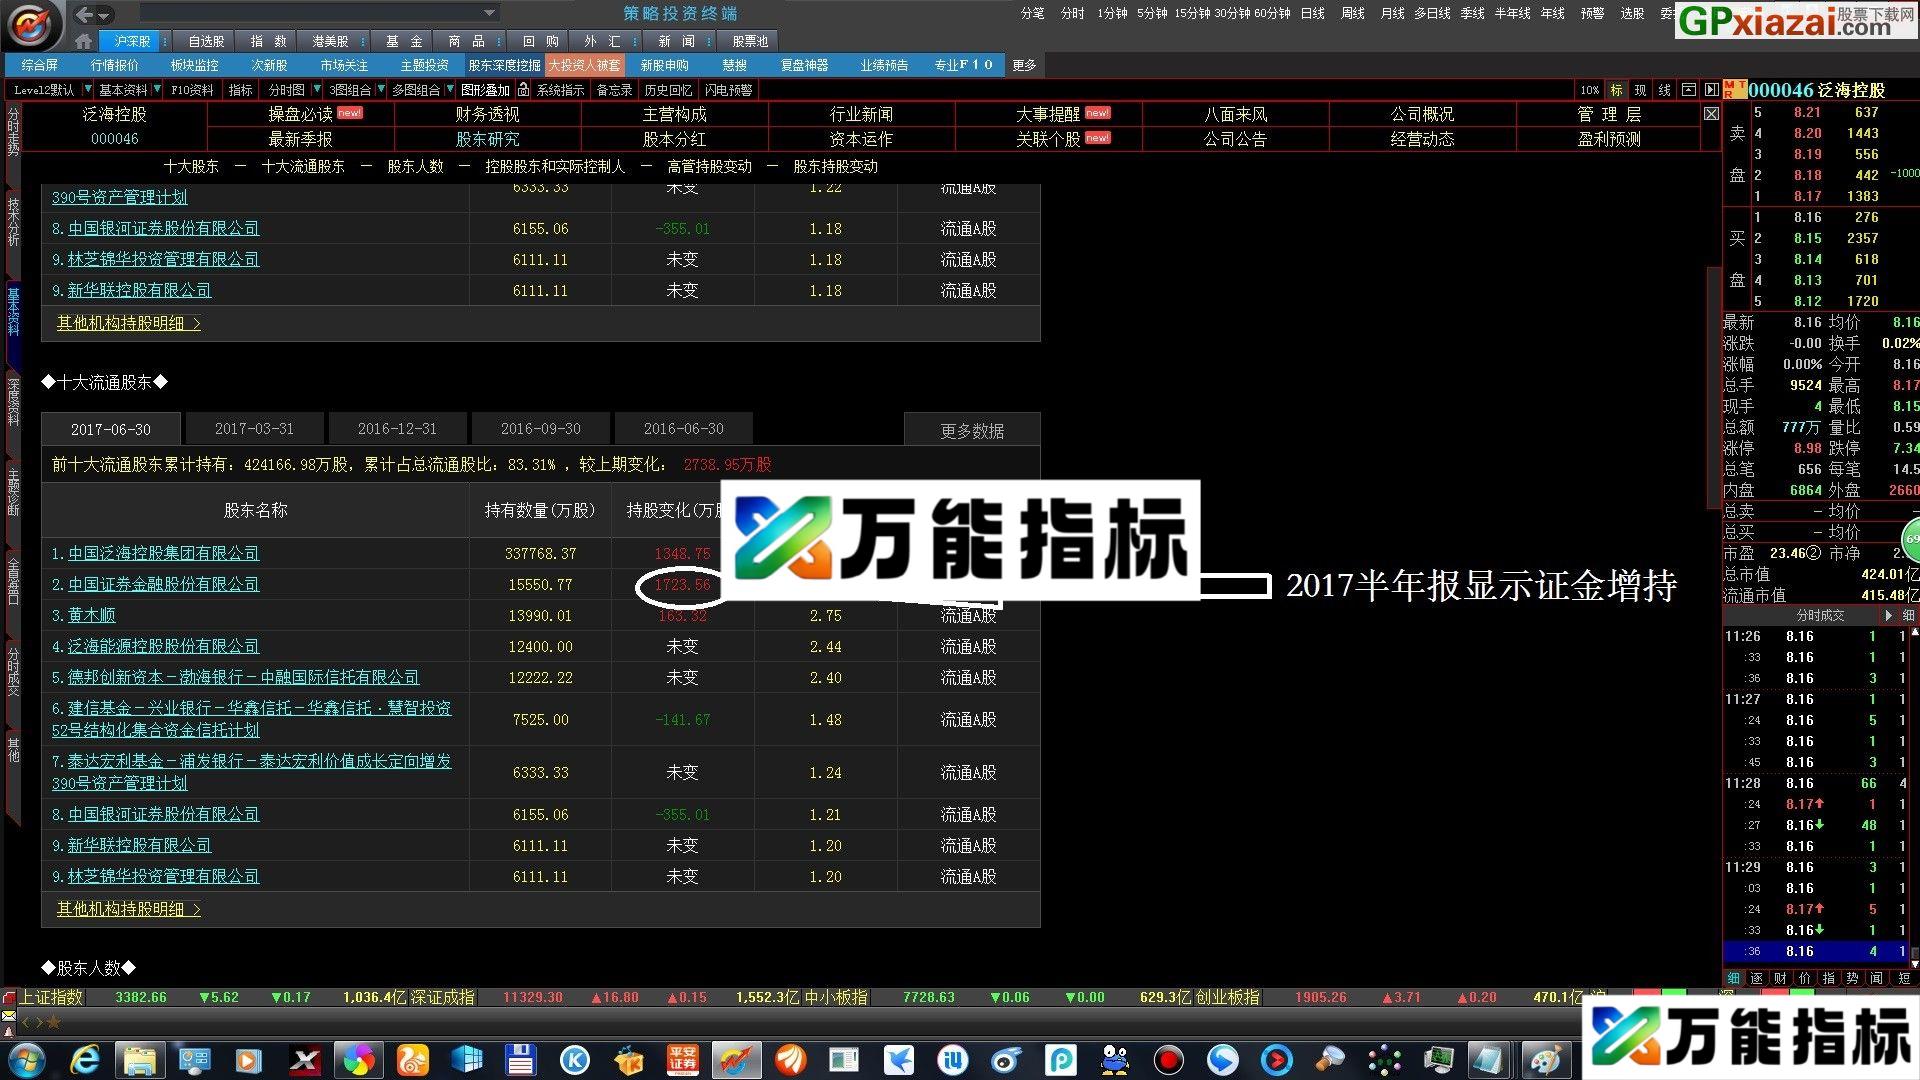Select the 2017-03-31 report period tab
1920x1080 pixels.
255,428
